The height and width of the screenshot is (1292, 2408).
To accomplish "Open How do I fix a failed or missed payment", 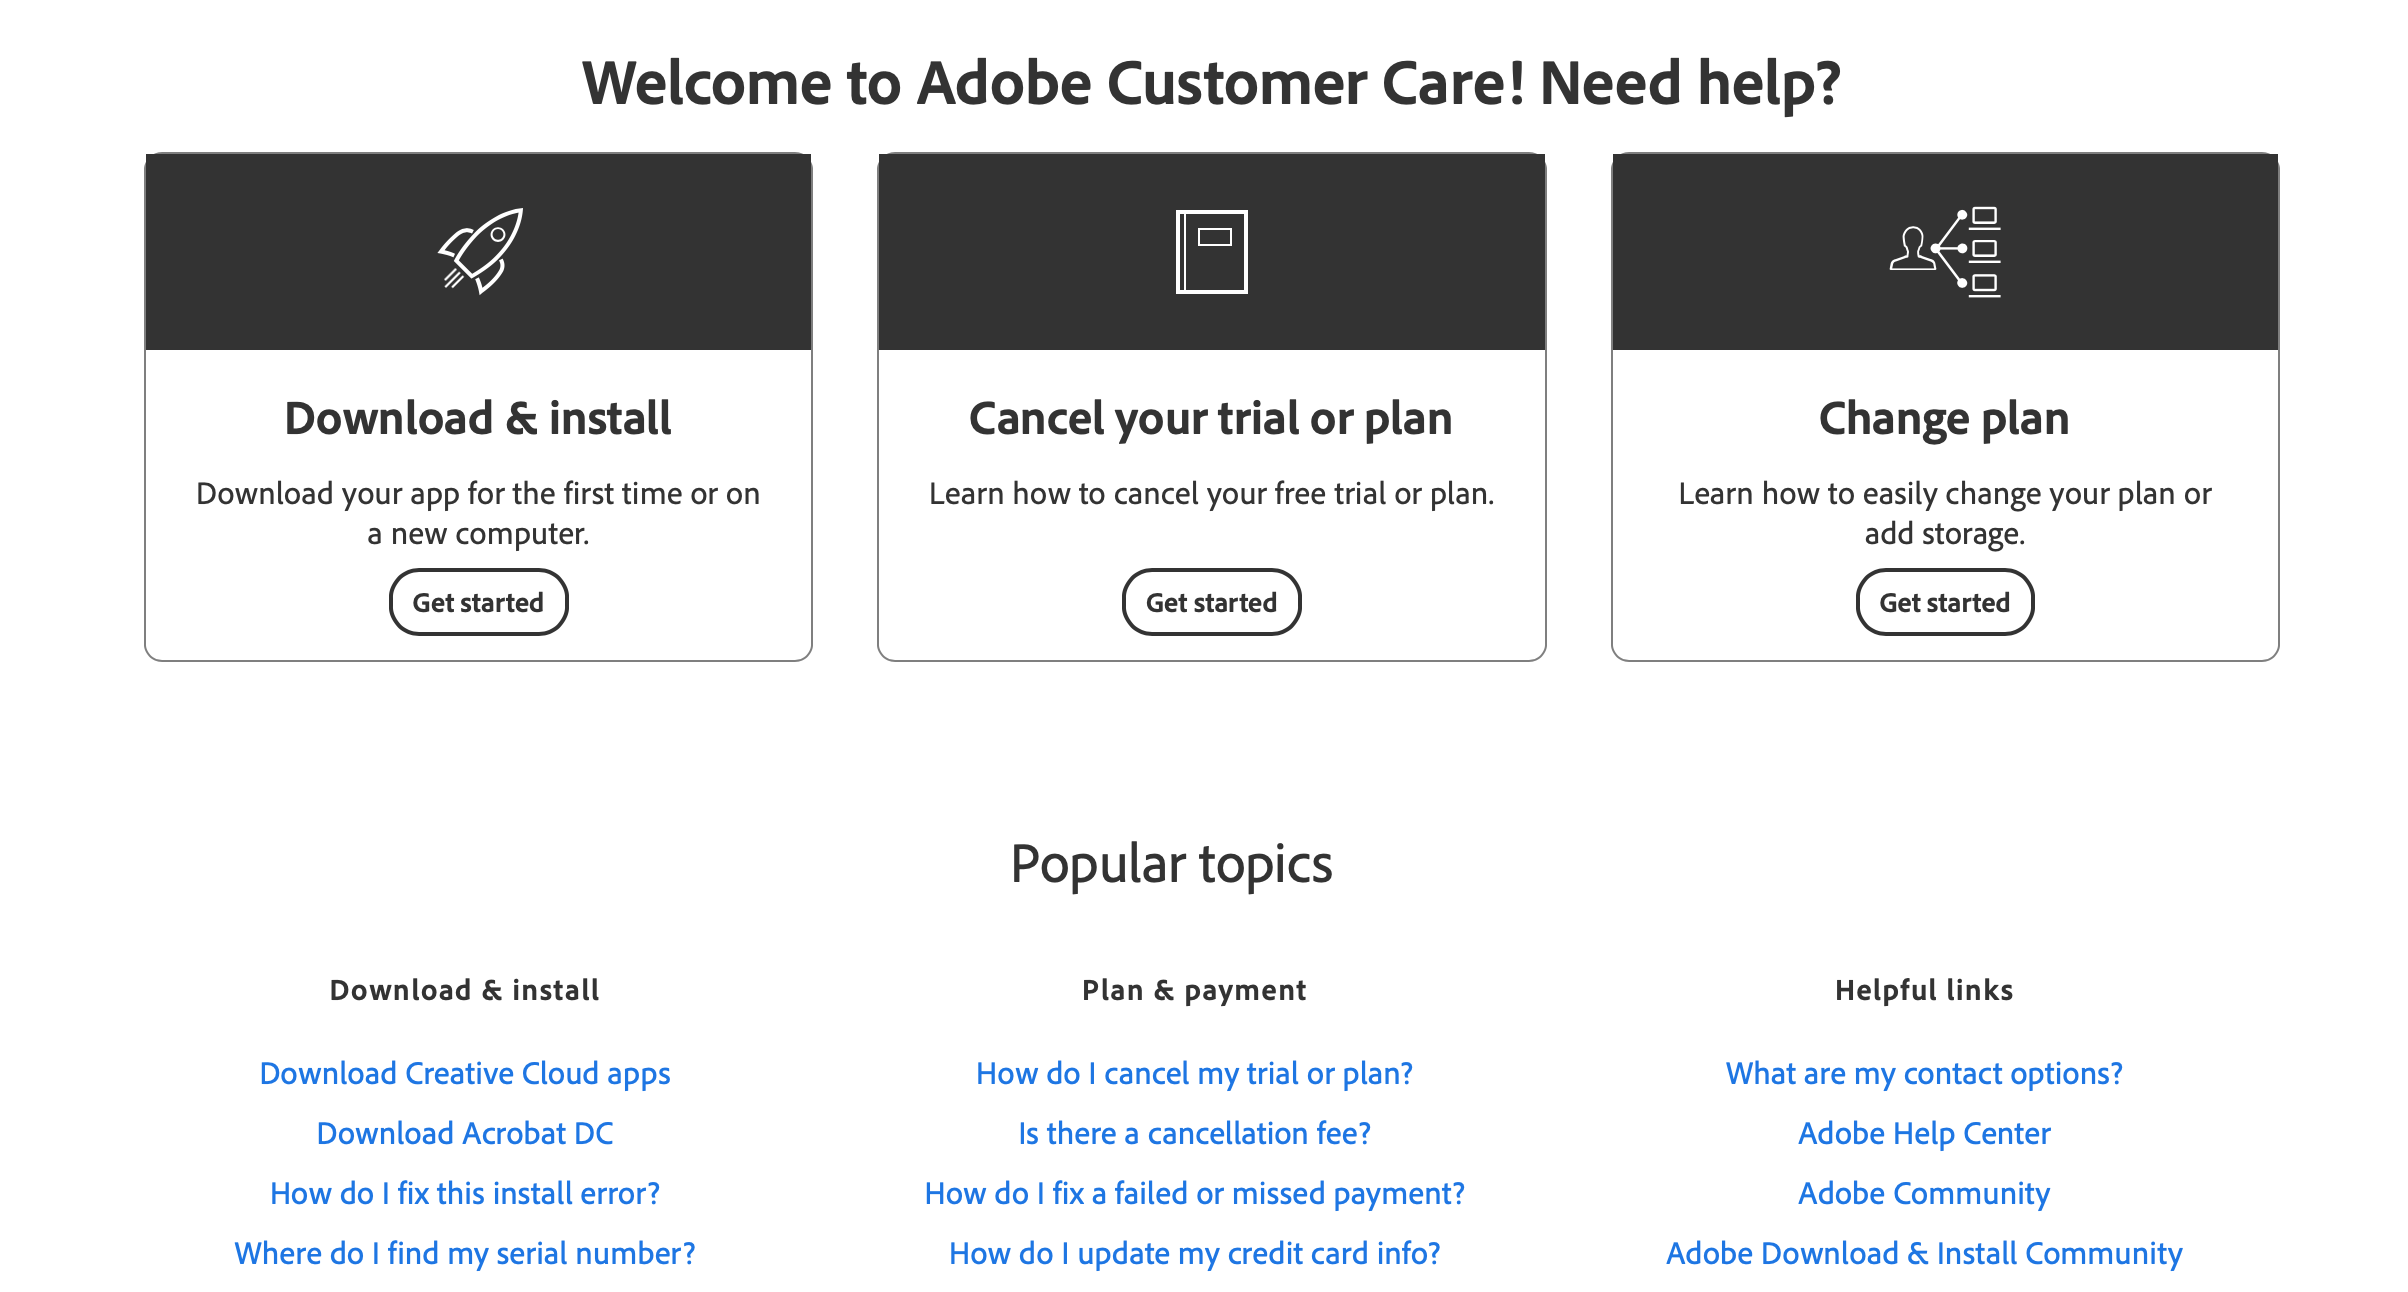I will click(x=1194, y=1192).
